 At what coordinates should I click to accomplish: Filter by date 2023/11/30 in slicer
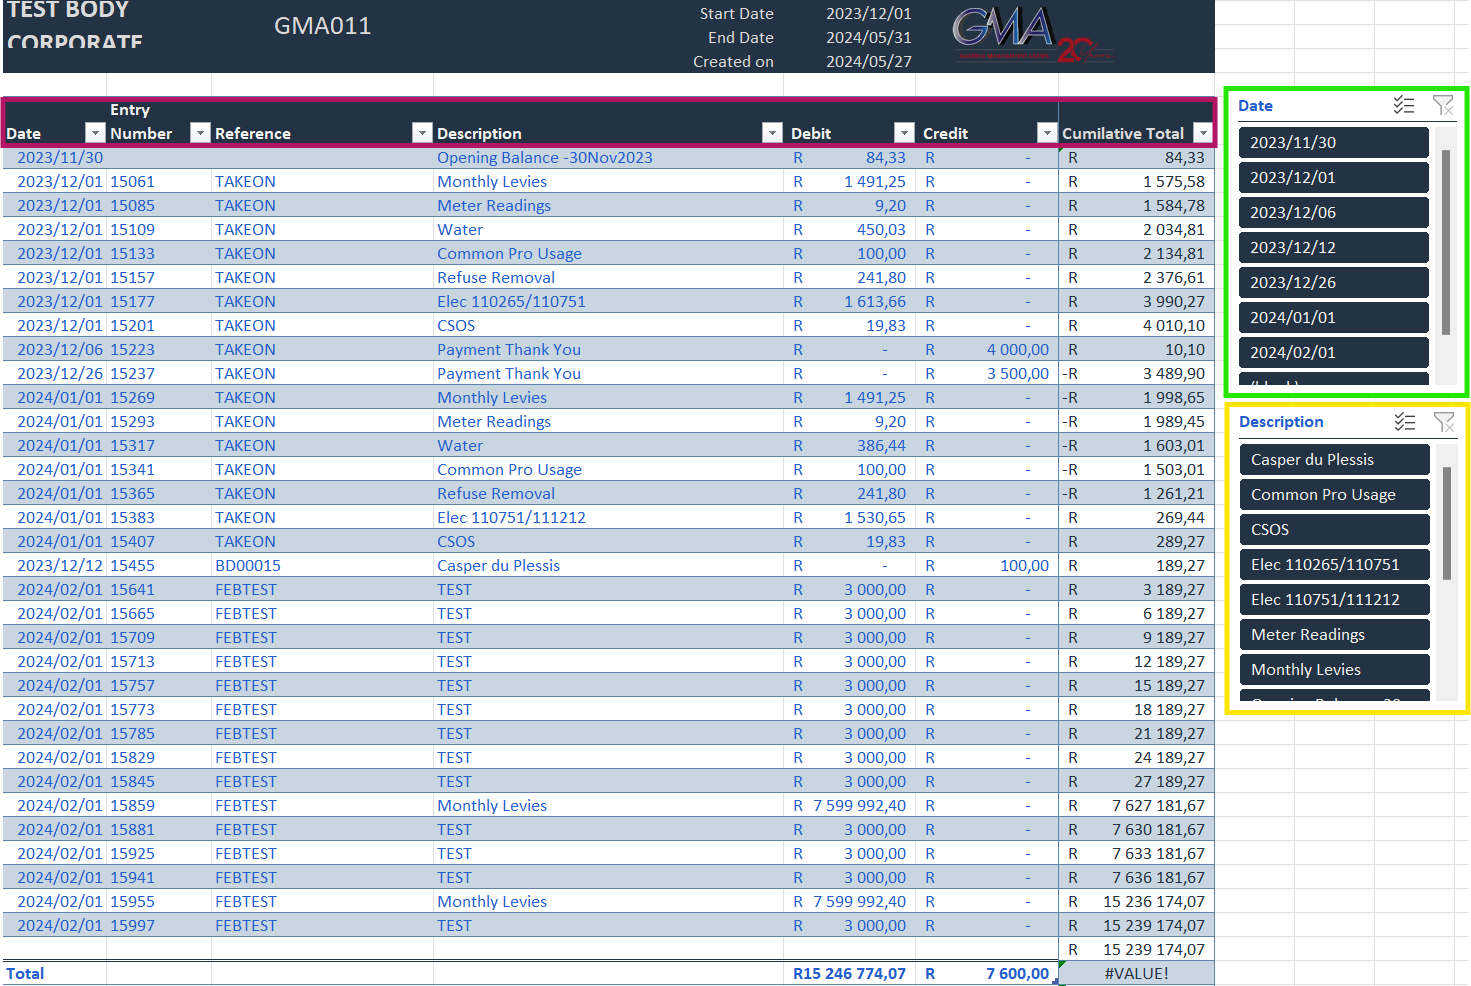pyautogui.click(x=1333, y=143)
